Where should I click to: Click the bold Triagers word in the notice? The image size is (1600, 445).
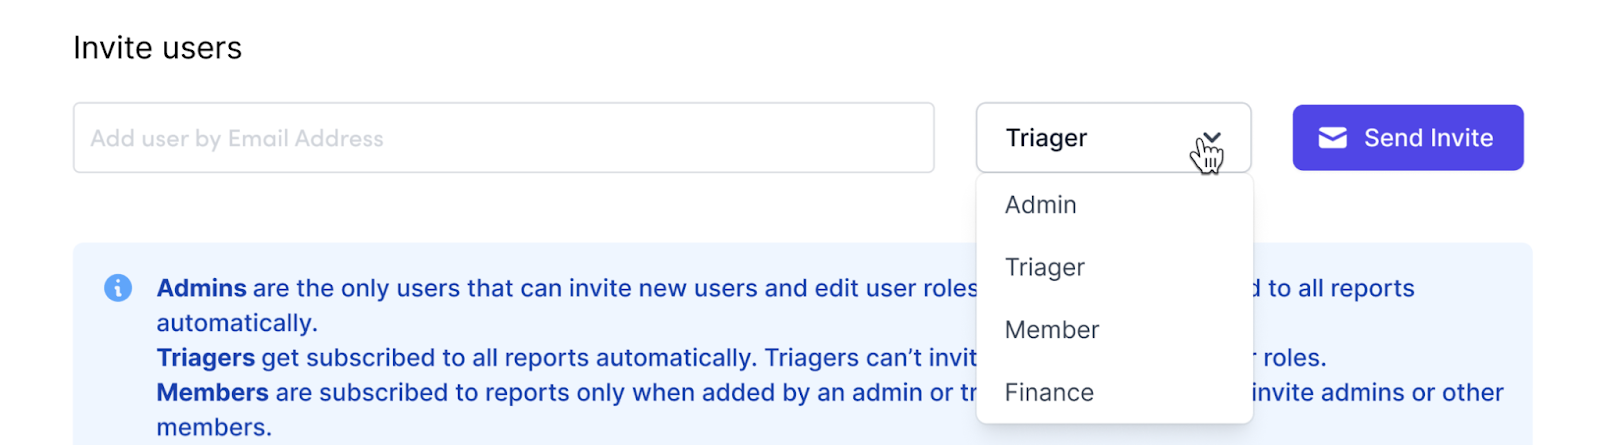[x=206, y=358]
